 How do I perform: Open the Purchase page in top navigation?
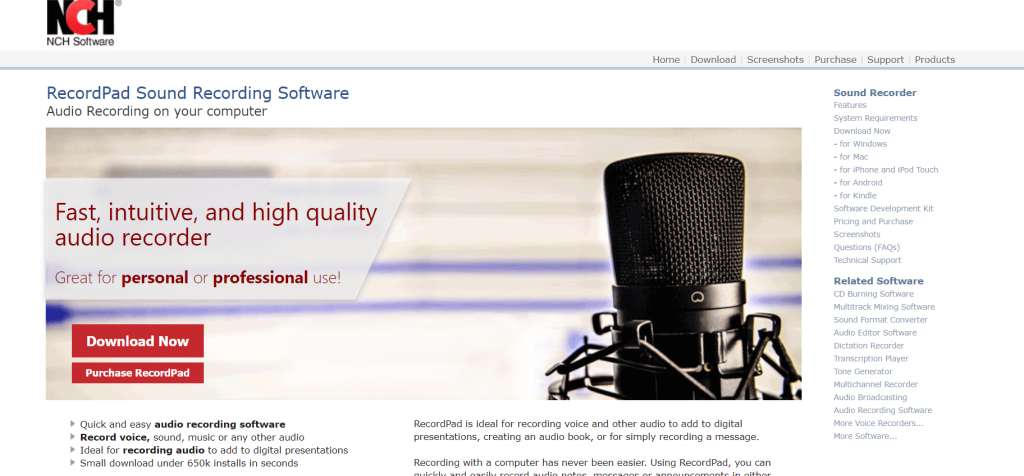click(x=835, y=59)
